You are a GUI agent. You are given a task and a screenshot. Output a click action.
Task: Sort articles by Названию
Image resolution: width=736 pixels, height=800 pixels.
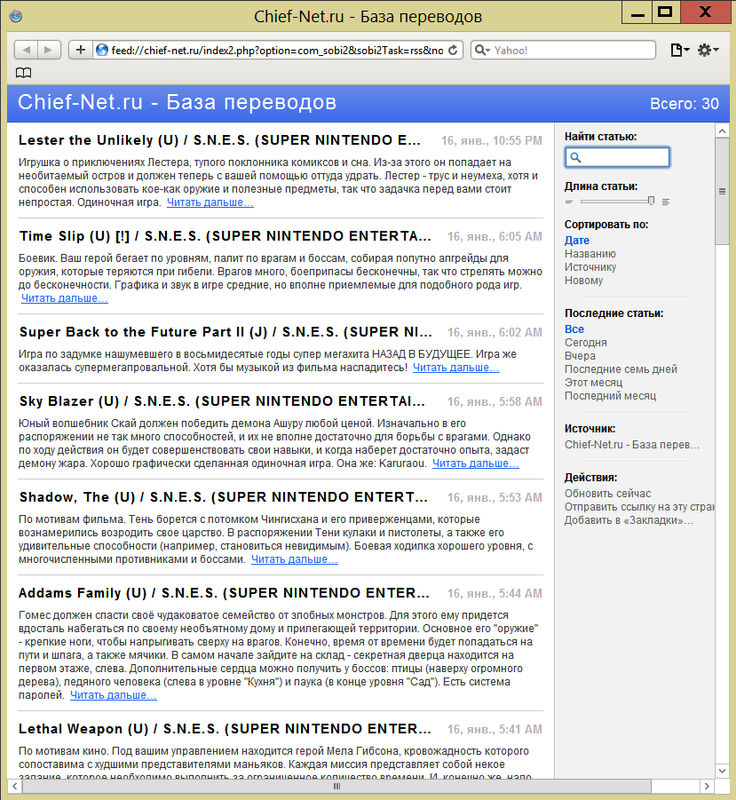pyautogui.click(x=590, y=254)
